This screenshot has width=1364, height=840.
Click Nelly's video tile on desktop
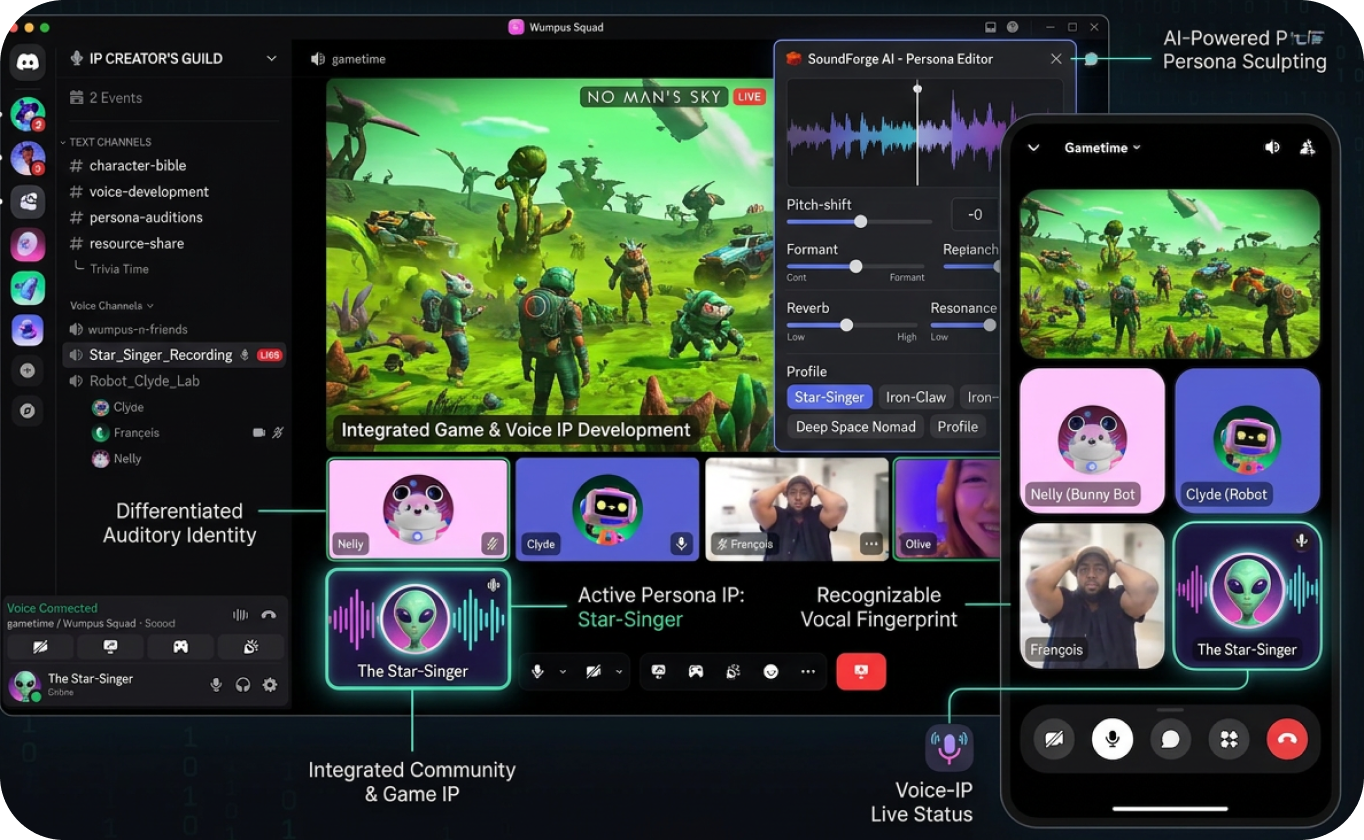pos(418,509)
